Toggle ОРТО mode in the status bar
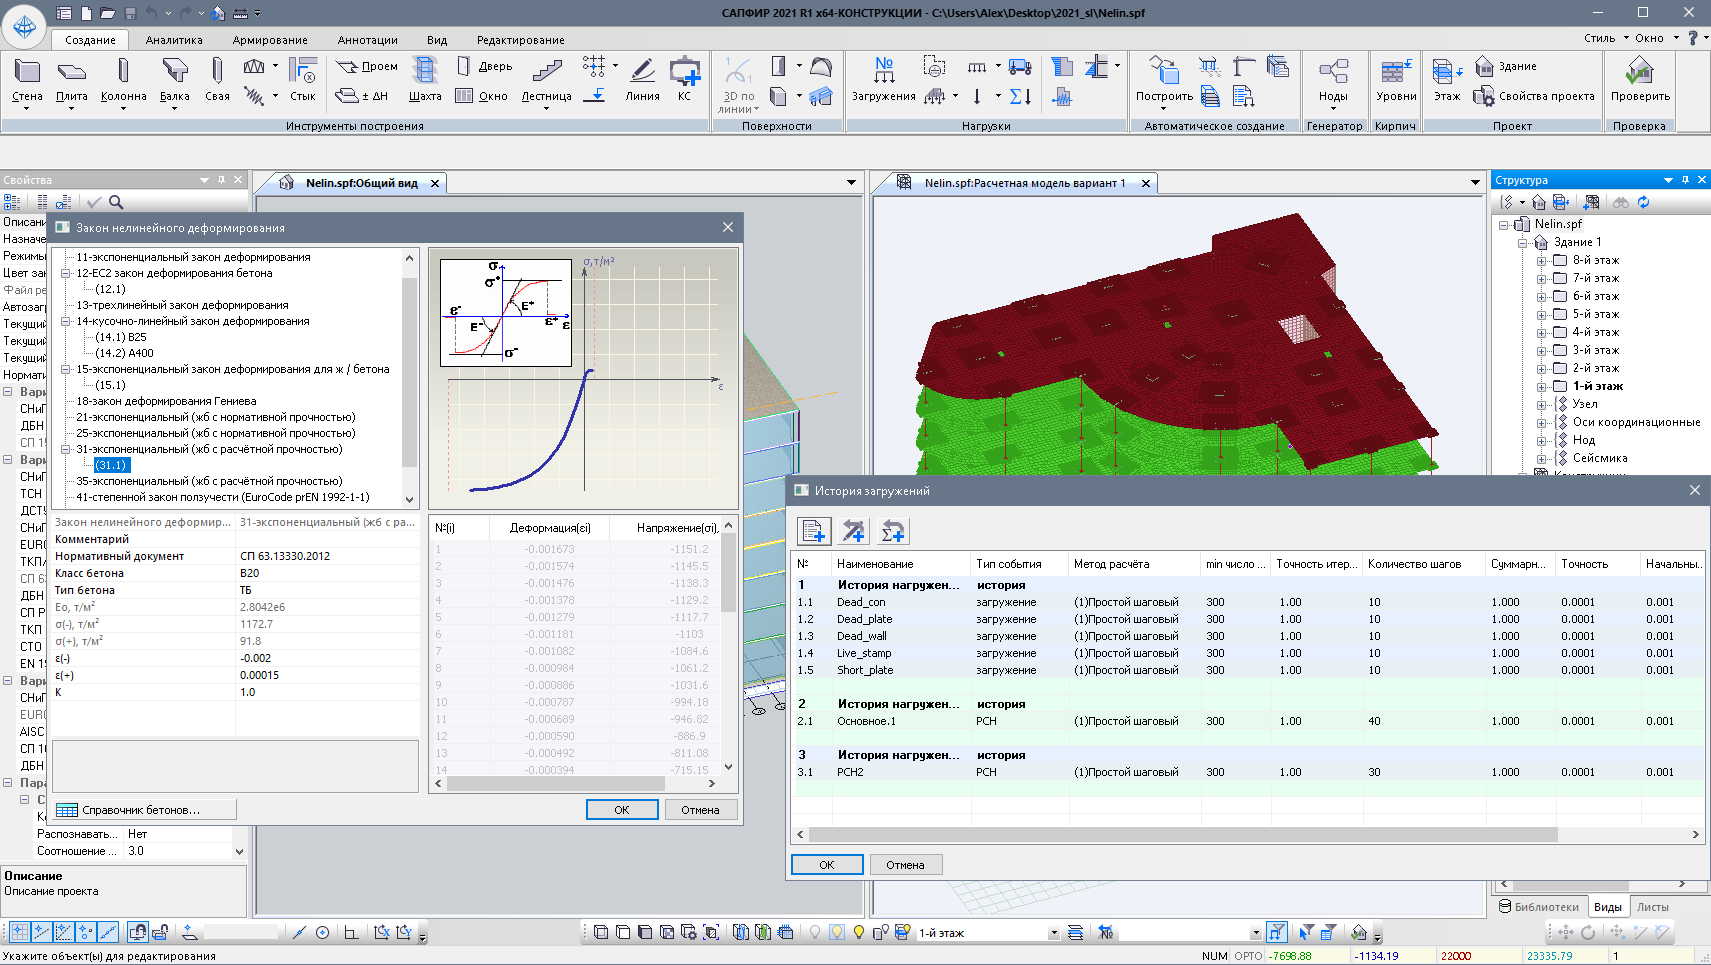Image resolution: width=1711 pixels, height=965 pixels. (x=1248, y=956)
